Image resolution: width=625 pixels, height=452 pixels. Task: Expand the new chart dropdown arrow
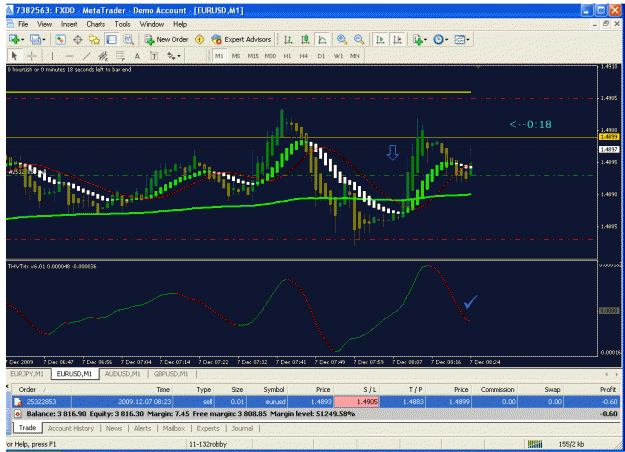(22, 39)
